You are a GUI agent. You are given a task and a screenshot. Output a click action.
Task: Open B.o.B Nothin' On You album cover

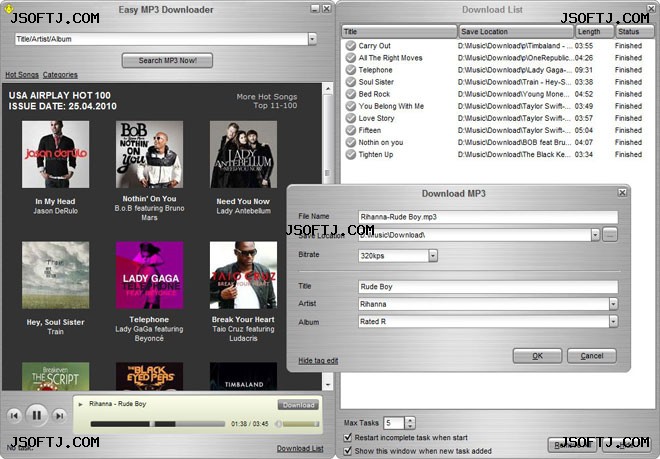[149, 155]
